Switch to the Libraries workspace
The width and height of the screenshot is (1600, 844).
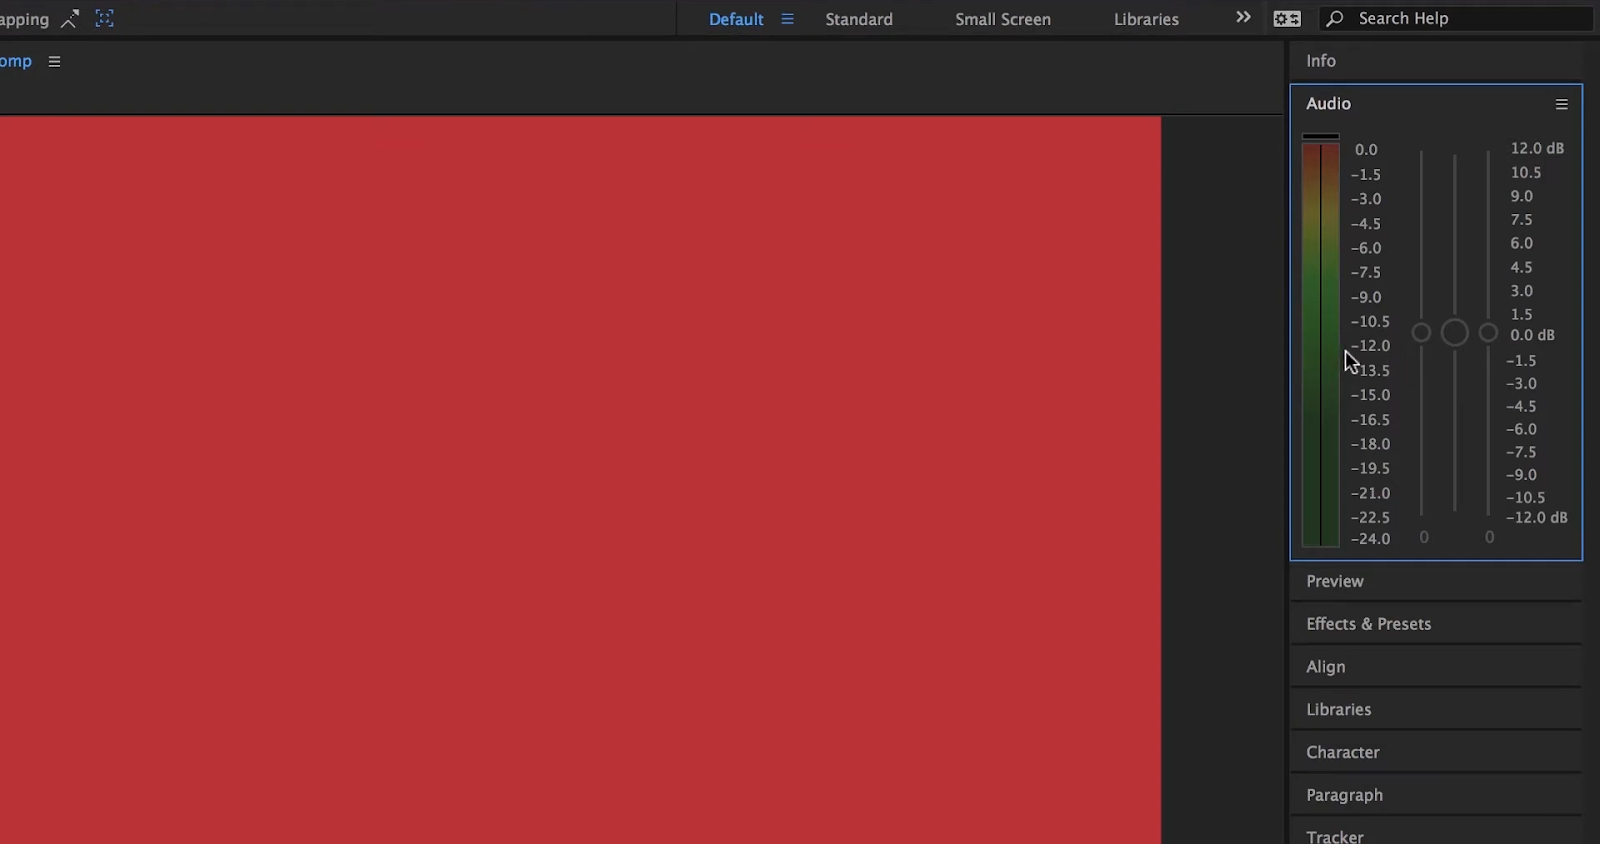point(1146,19)
